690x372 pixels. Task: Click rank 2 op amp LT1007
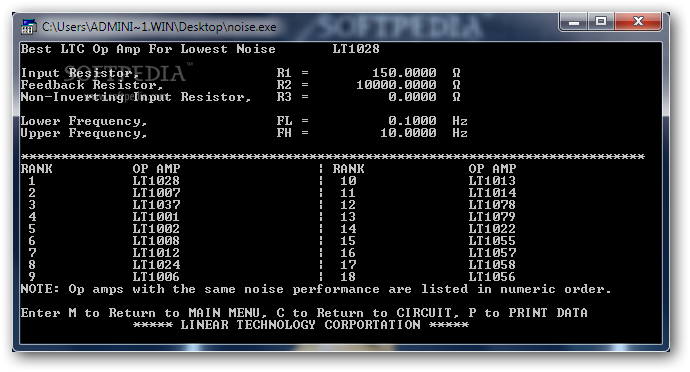click(x=156, y=193)
